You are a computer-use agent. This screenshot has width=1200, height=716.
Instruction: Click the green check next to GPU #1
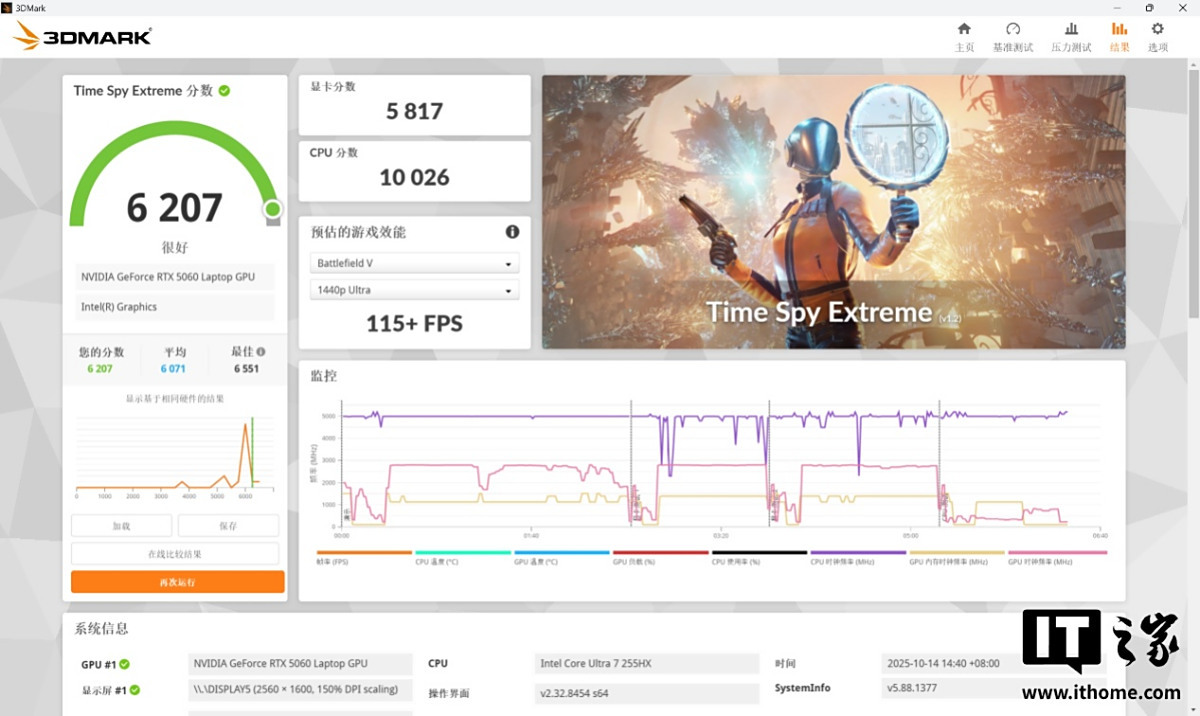tap(125, 664)
